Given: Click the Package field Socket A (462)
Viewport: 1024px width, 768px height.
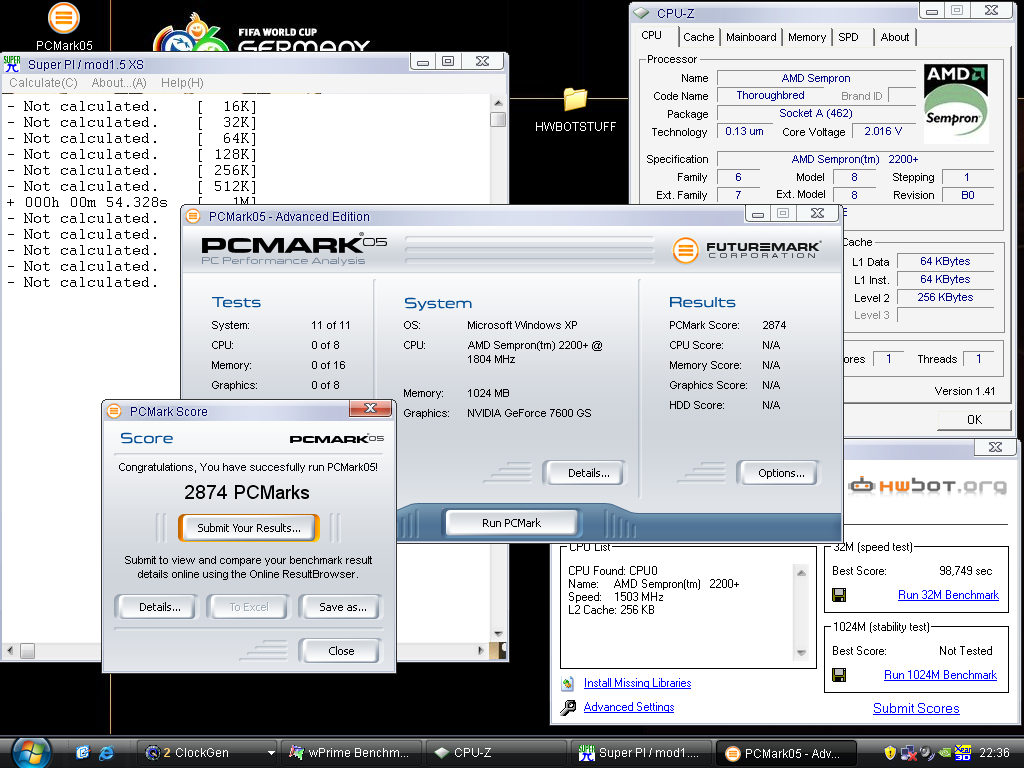Looking at the screenshot, I should point(816,113).
